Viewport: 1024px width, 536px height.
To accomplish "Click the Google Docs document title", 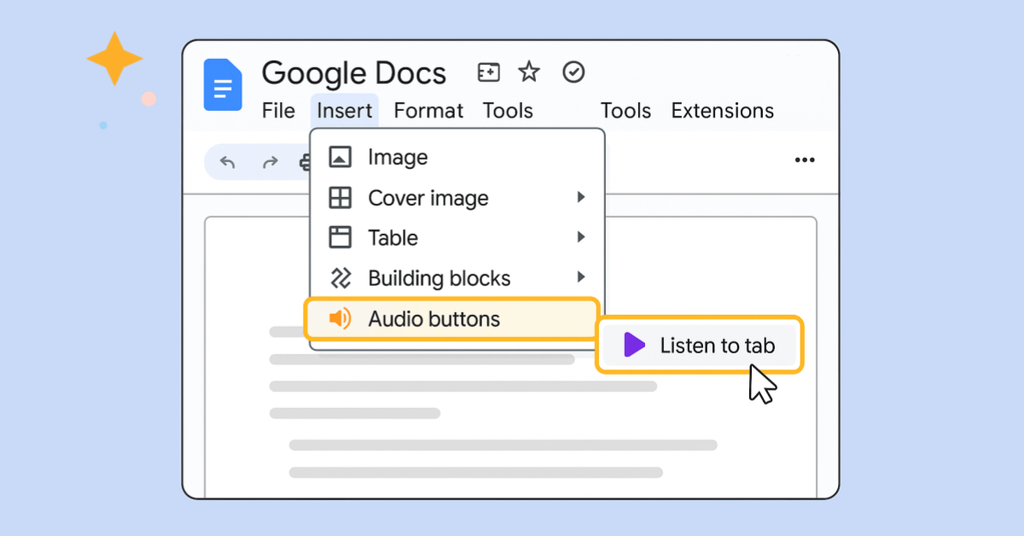I will click(354, 73).
